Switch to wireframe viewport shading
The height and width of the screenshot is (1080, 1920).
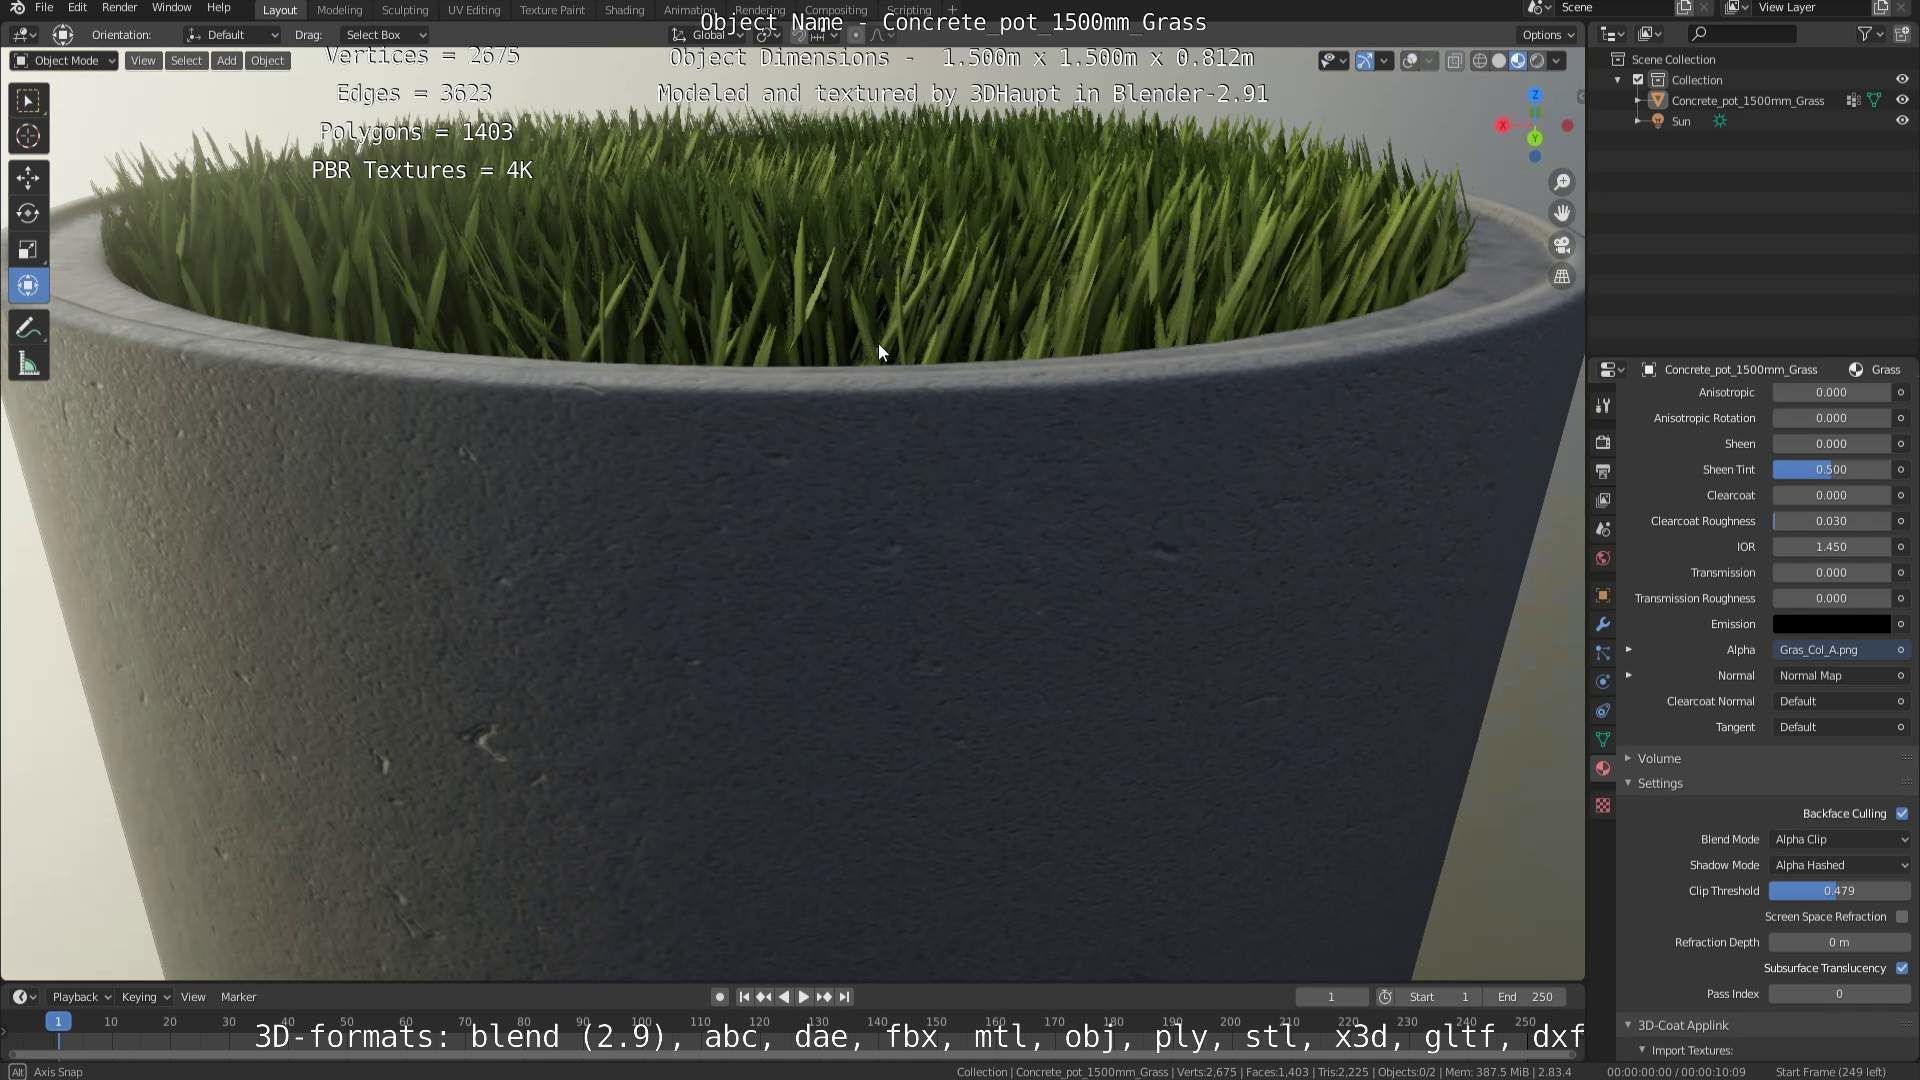coord(1479,61)
